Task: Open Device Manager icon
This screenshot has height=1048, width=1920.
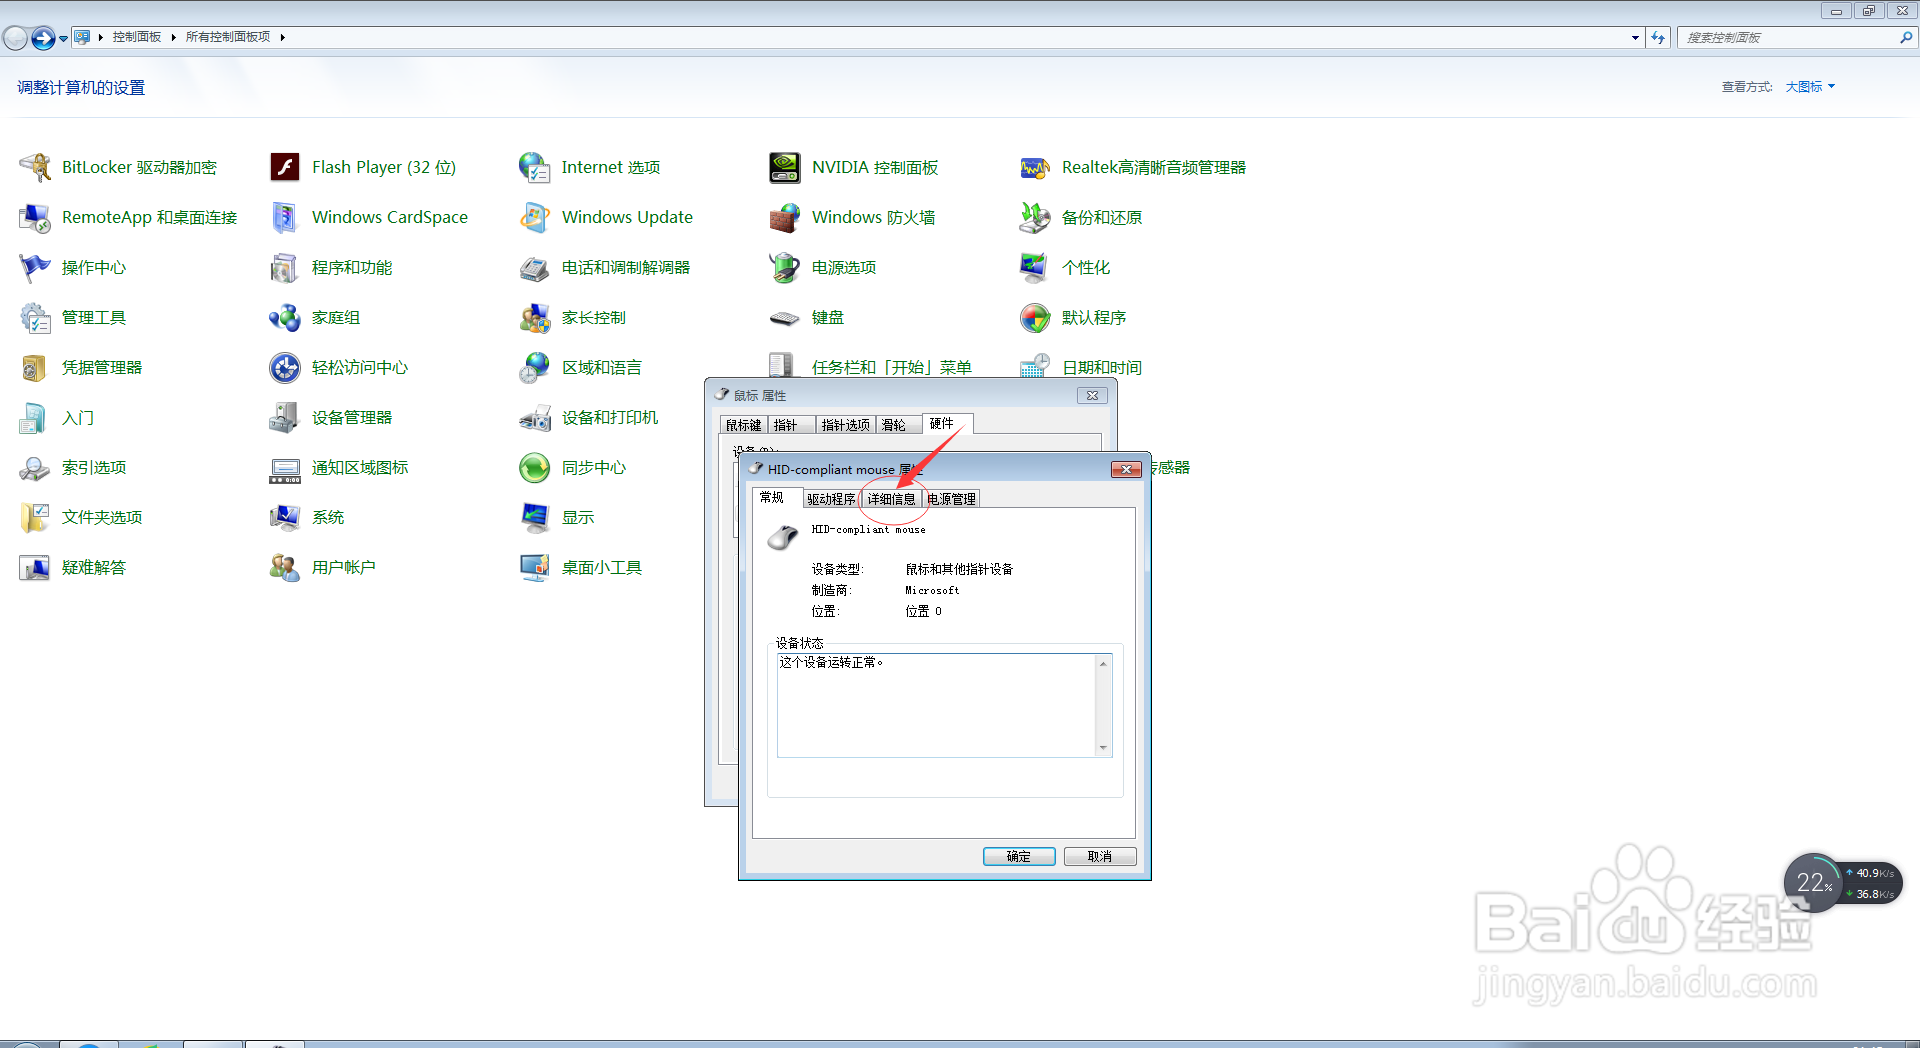Action: click(x=285, y=417)
